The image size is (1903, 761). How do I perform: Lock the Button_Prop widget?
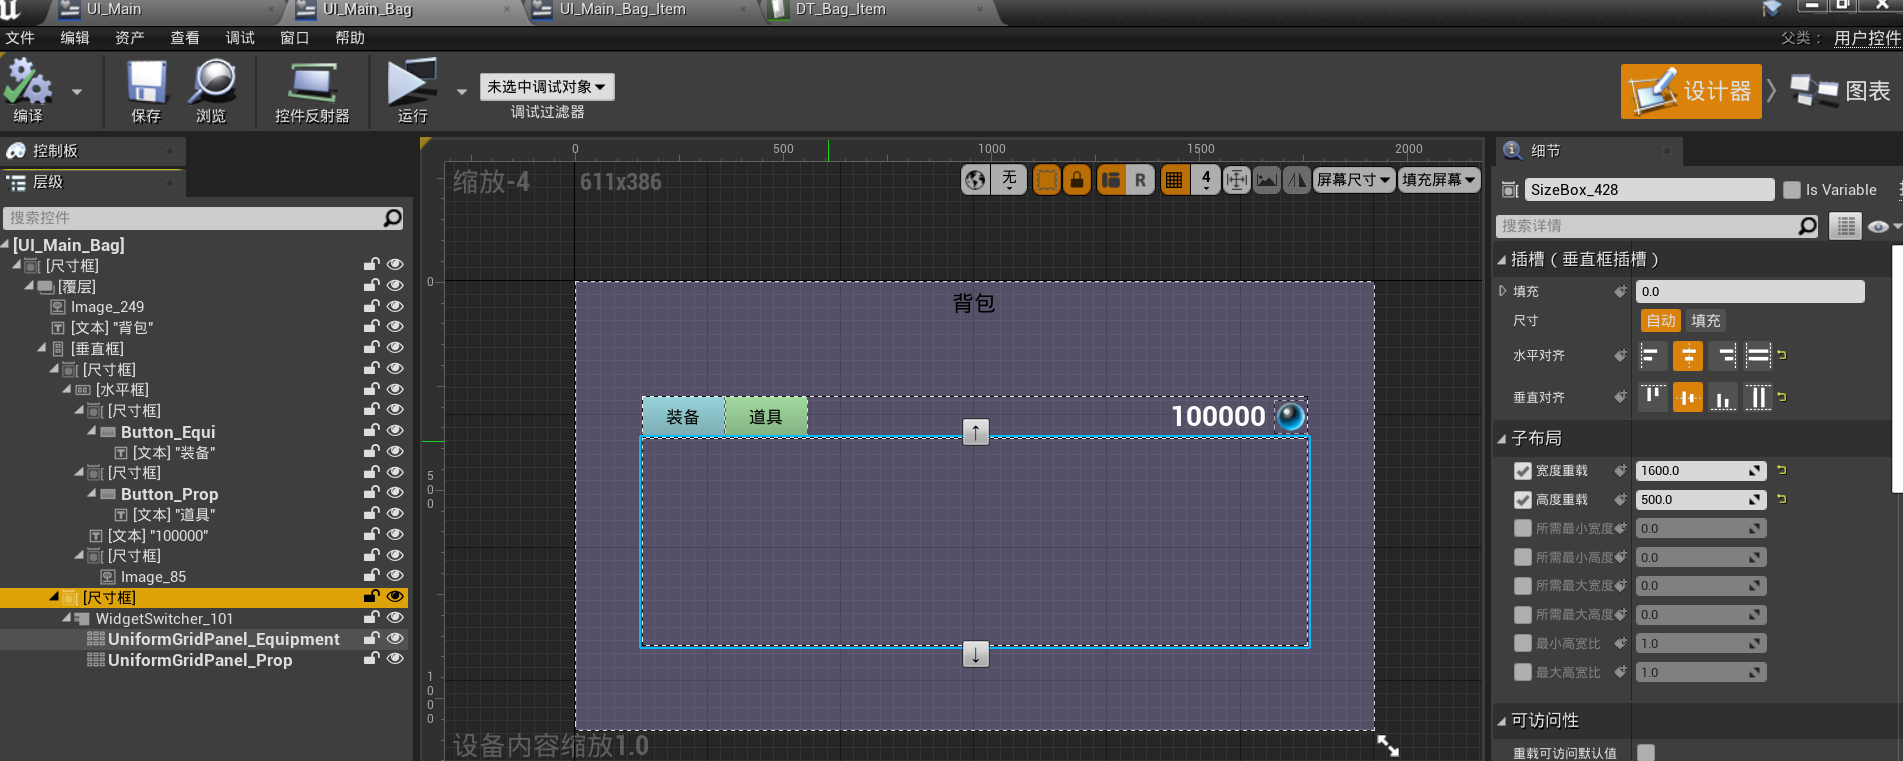(371, 493)
